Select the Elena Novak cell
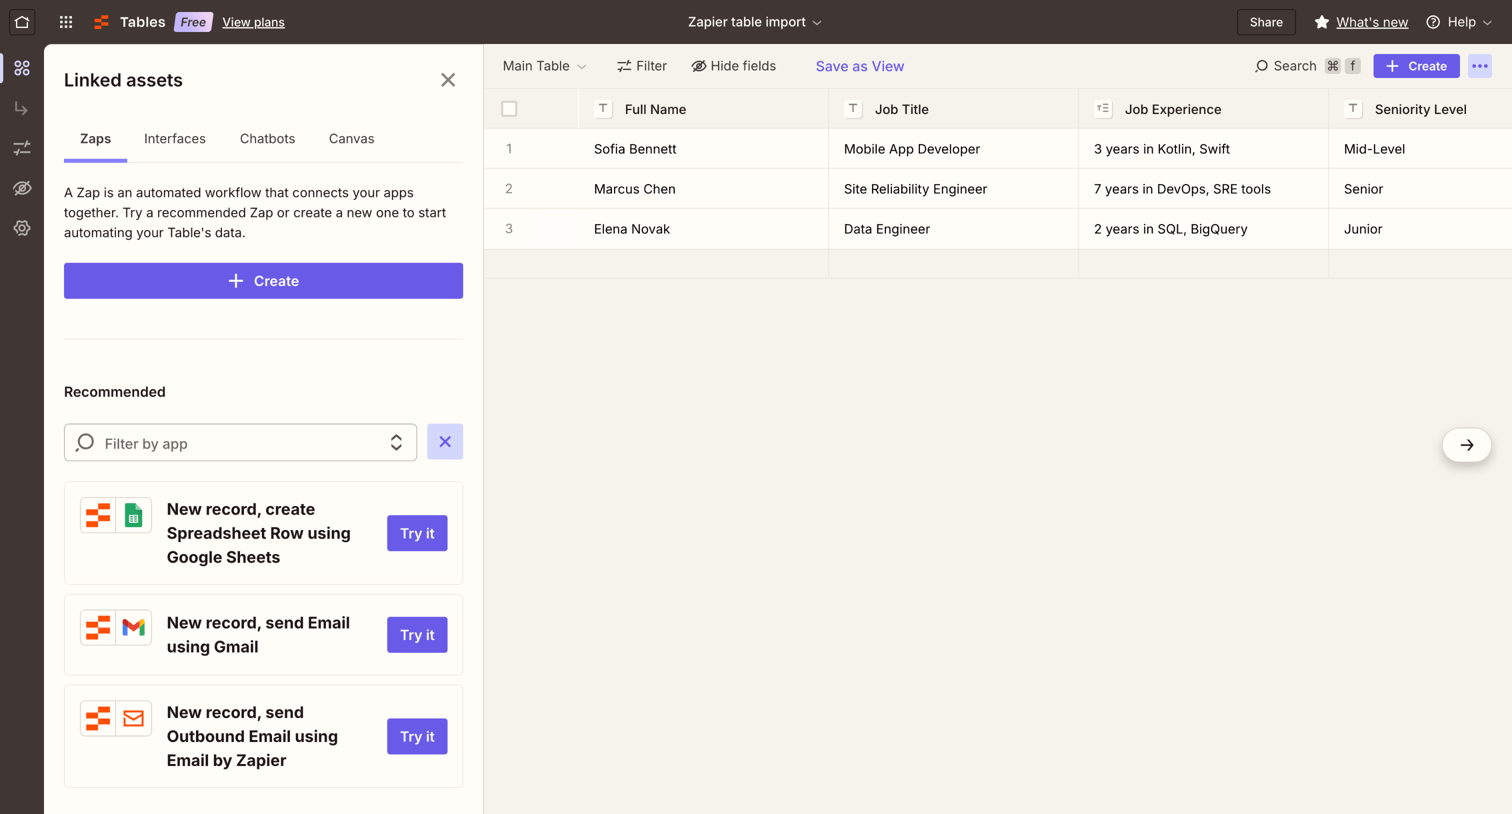 [x=704, y=229]
